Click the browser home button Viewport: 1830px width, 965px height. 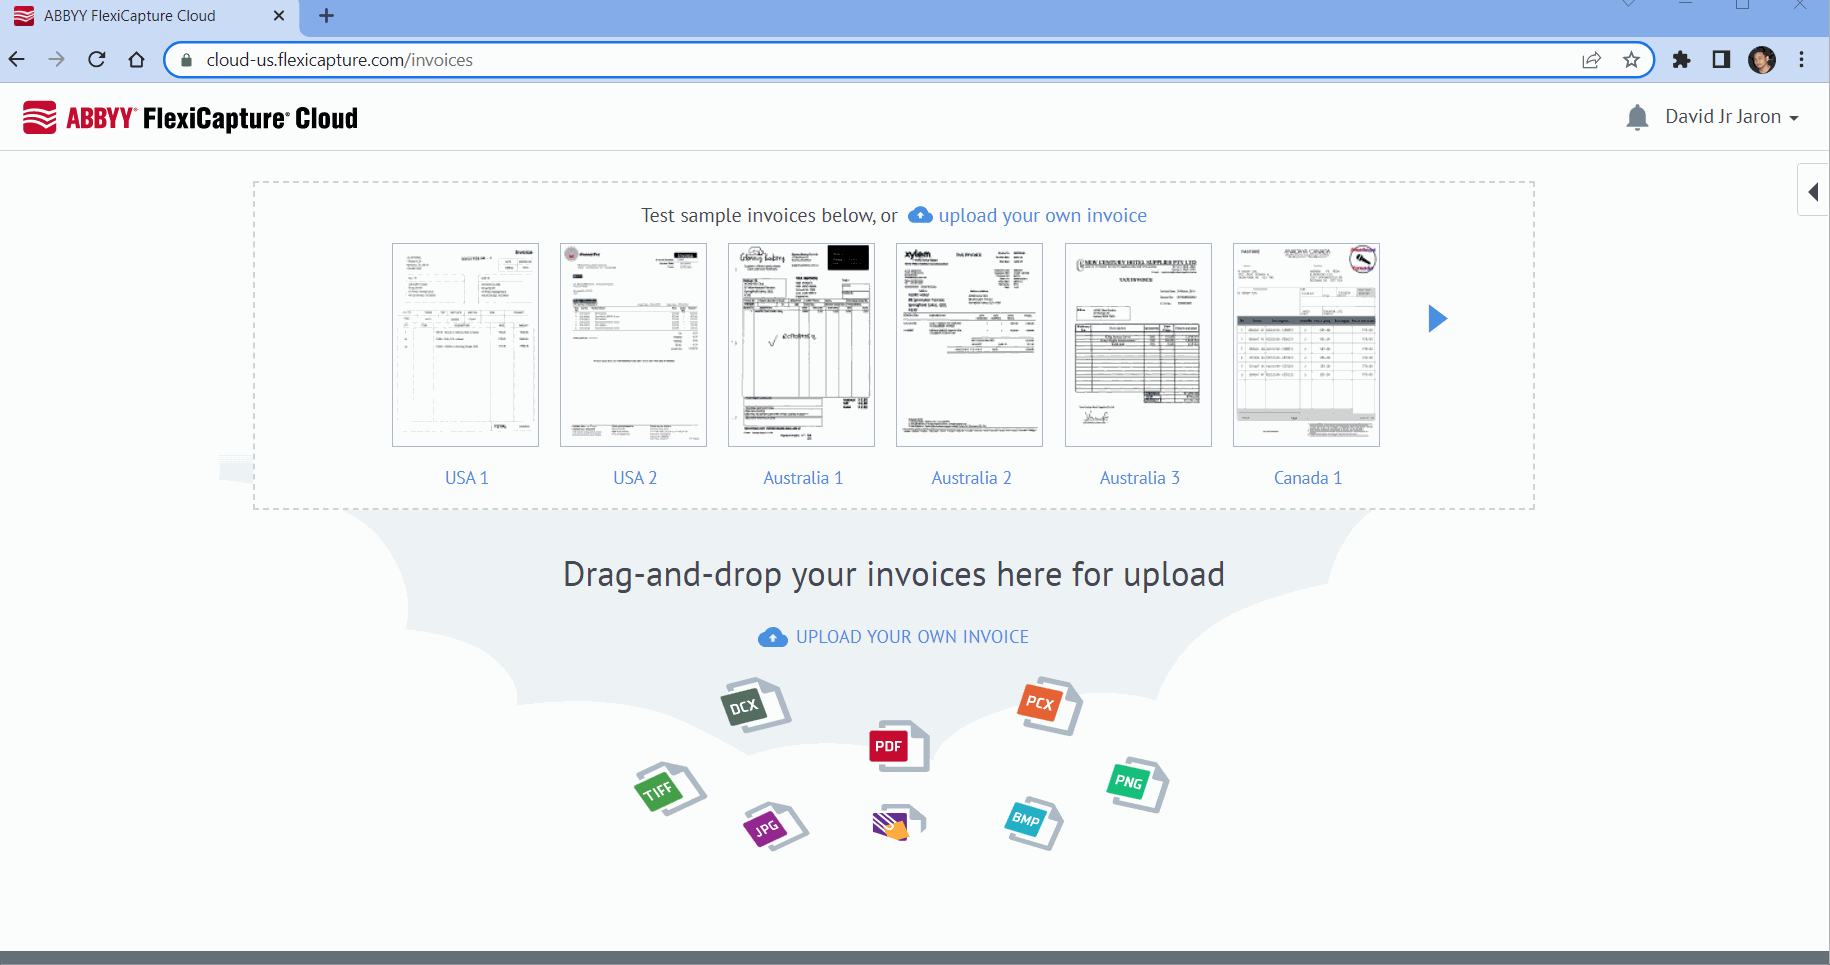click(137, 60)
